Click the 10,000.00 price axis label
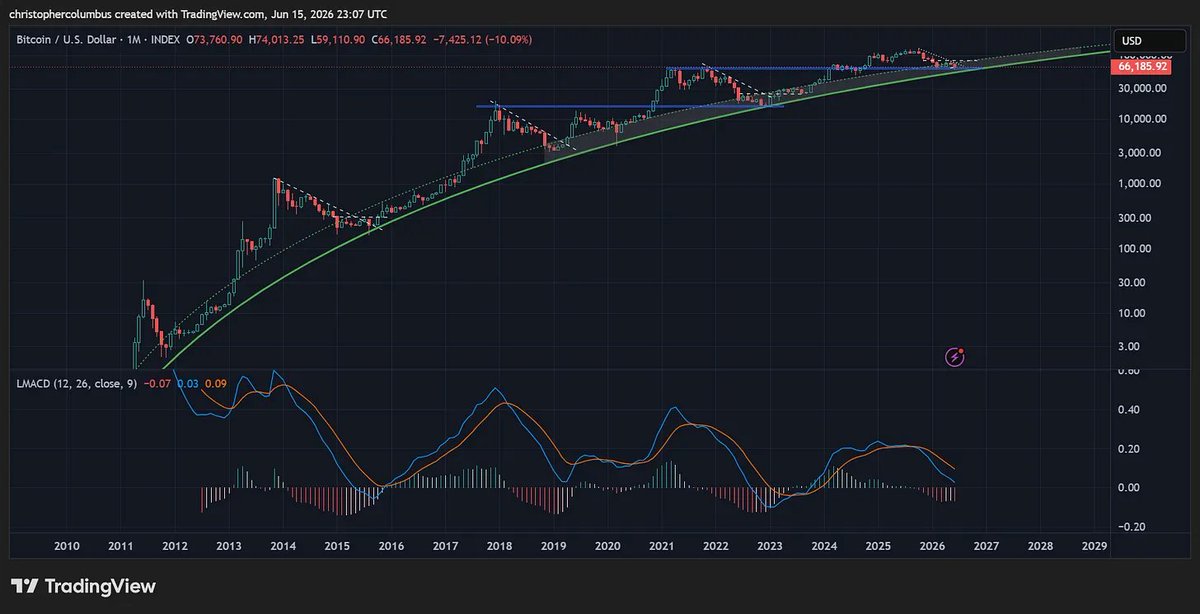1200x614 pixels. point(1143,120)
